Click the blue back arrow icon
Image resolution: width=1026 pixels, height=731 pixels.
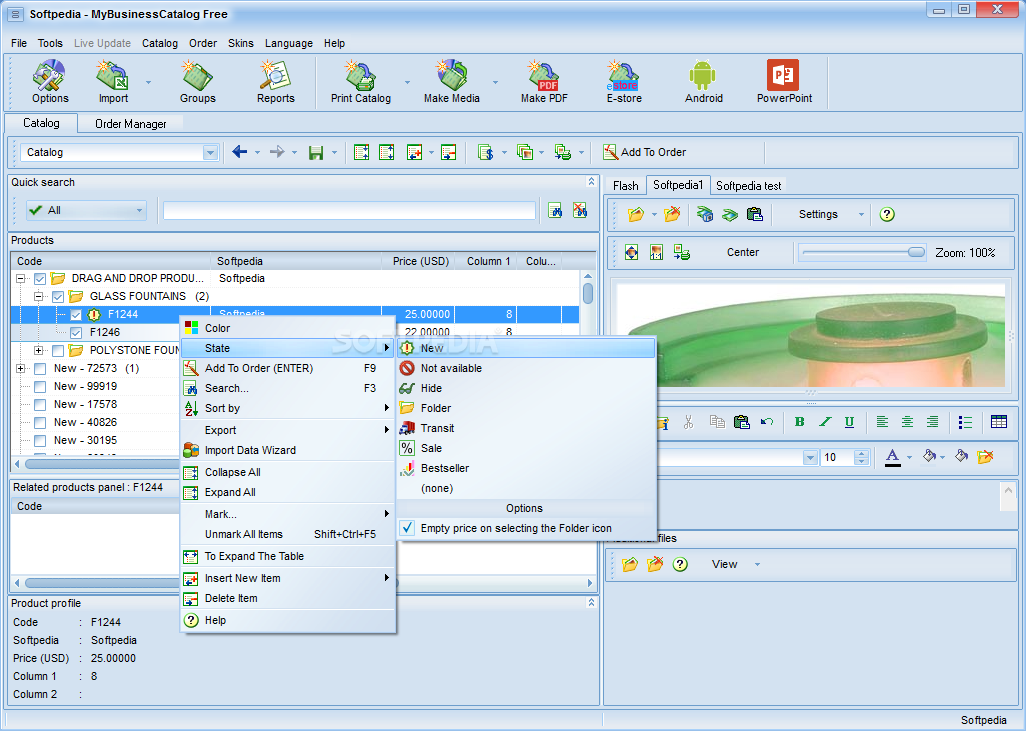pyautogui.click(x=239, y=152)
